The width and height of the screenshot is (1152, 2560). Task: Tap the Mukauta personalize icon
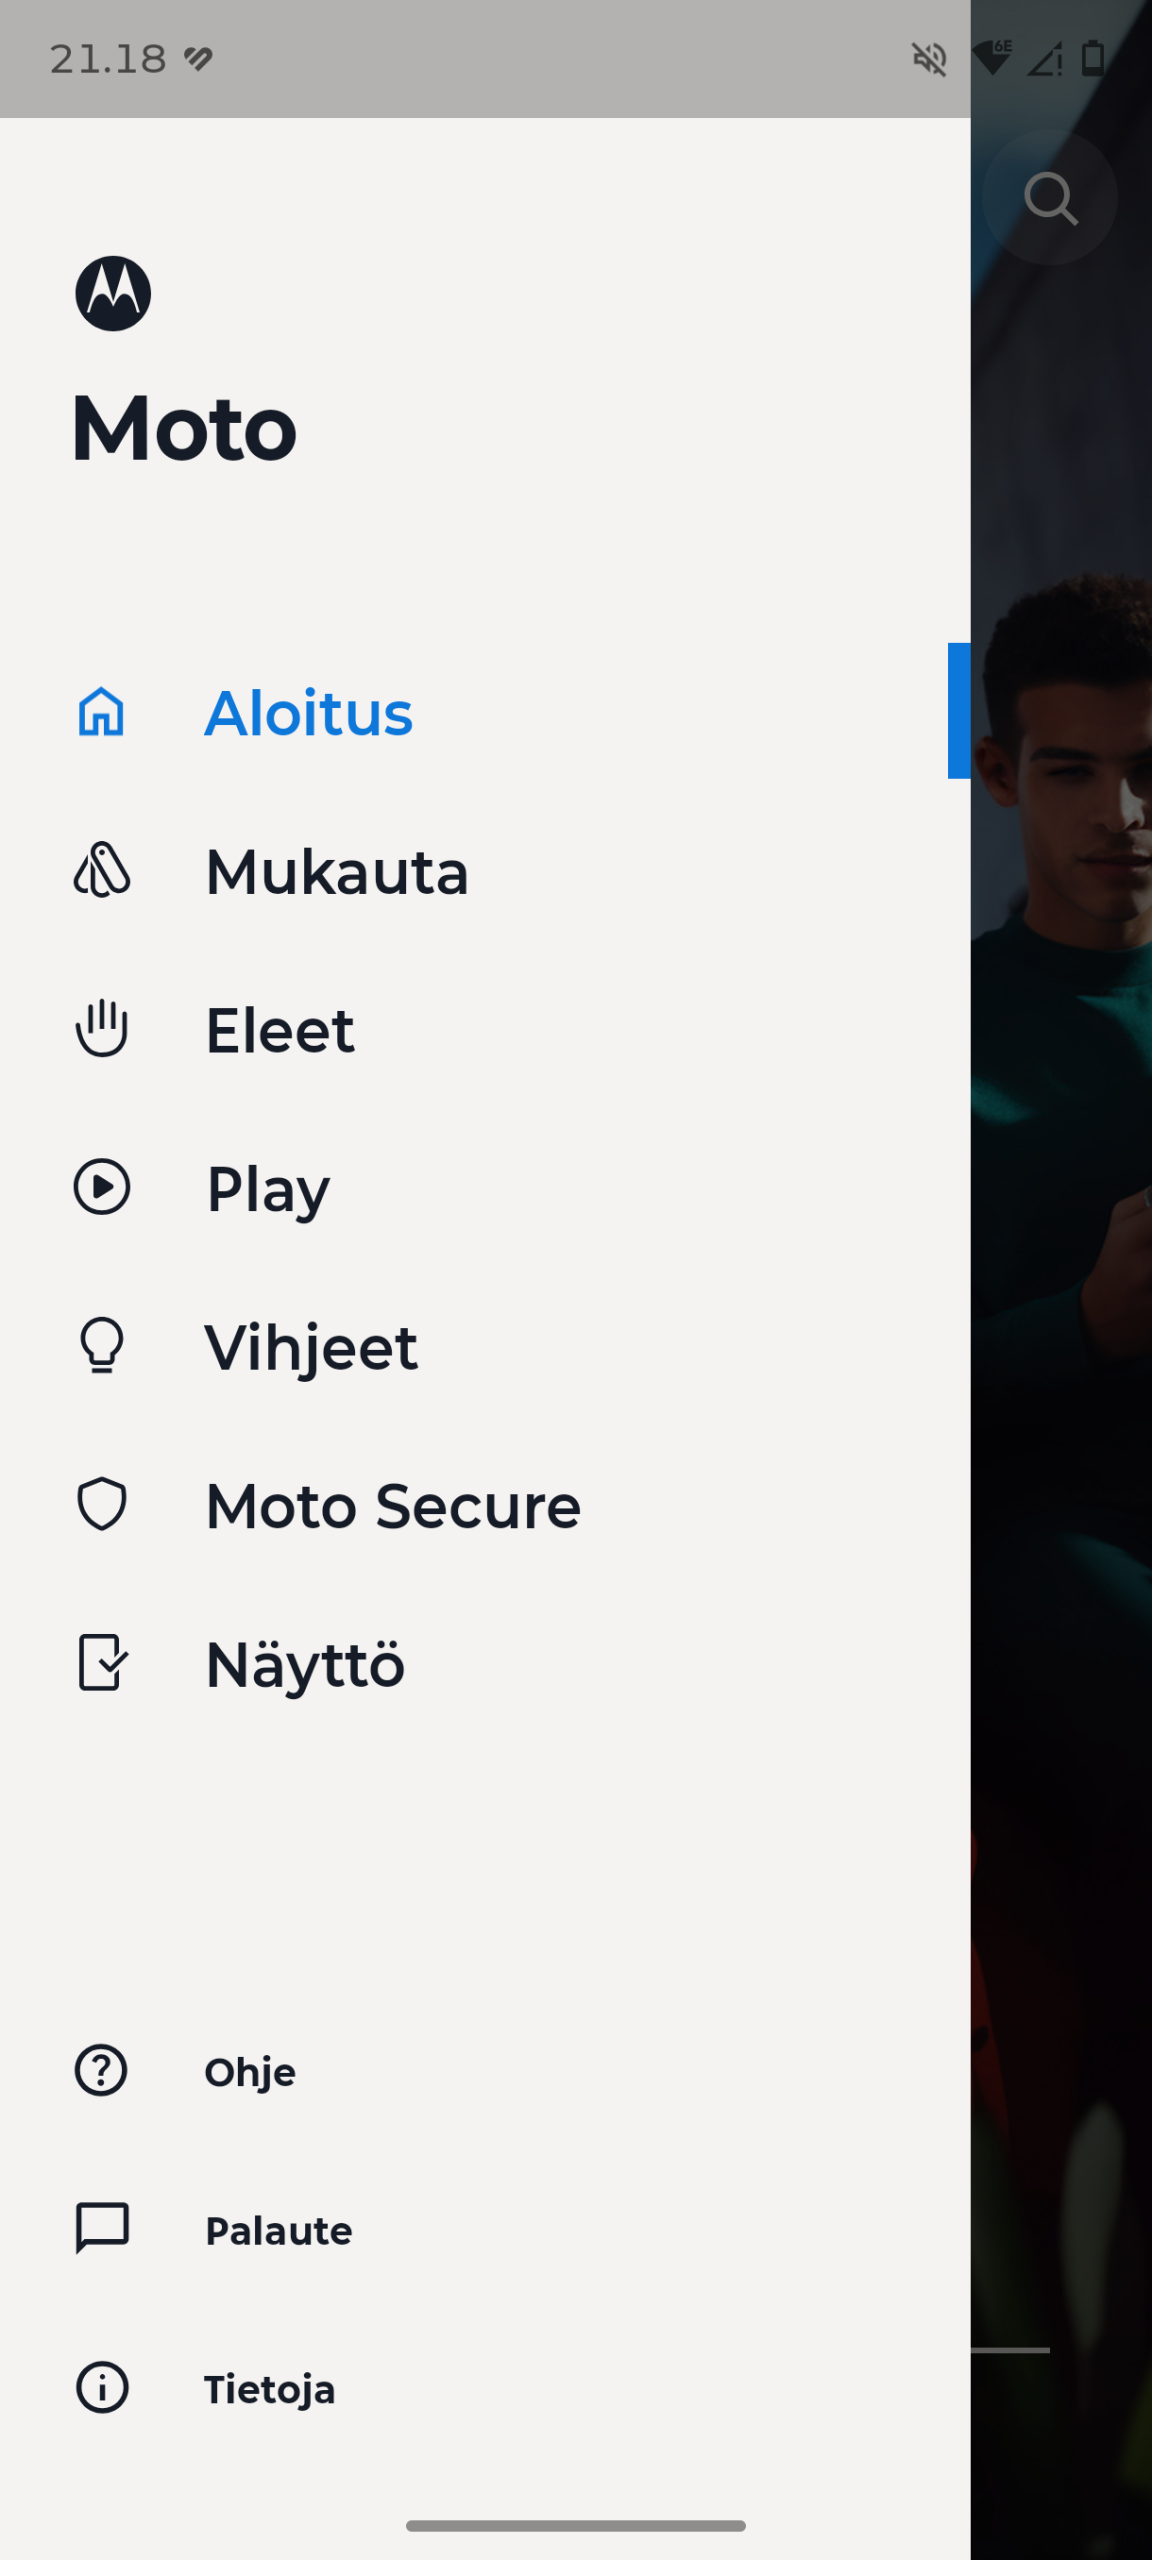[102, 870]
